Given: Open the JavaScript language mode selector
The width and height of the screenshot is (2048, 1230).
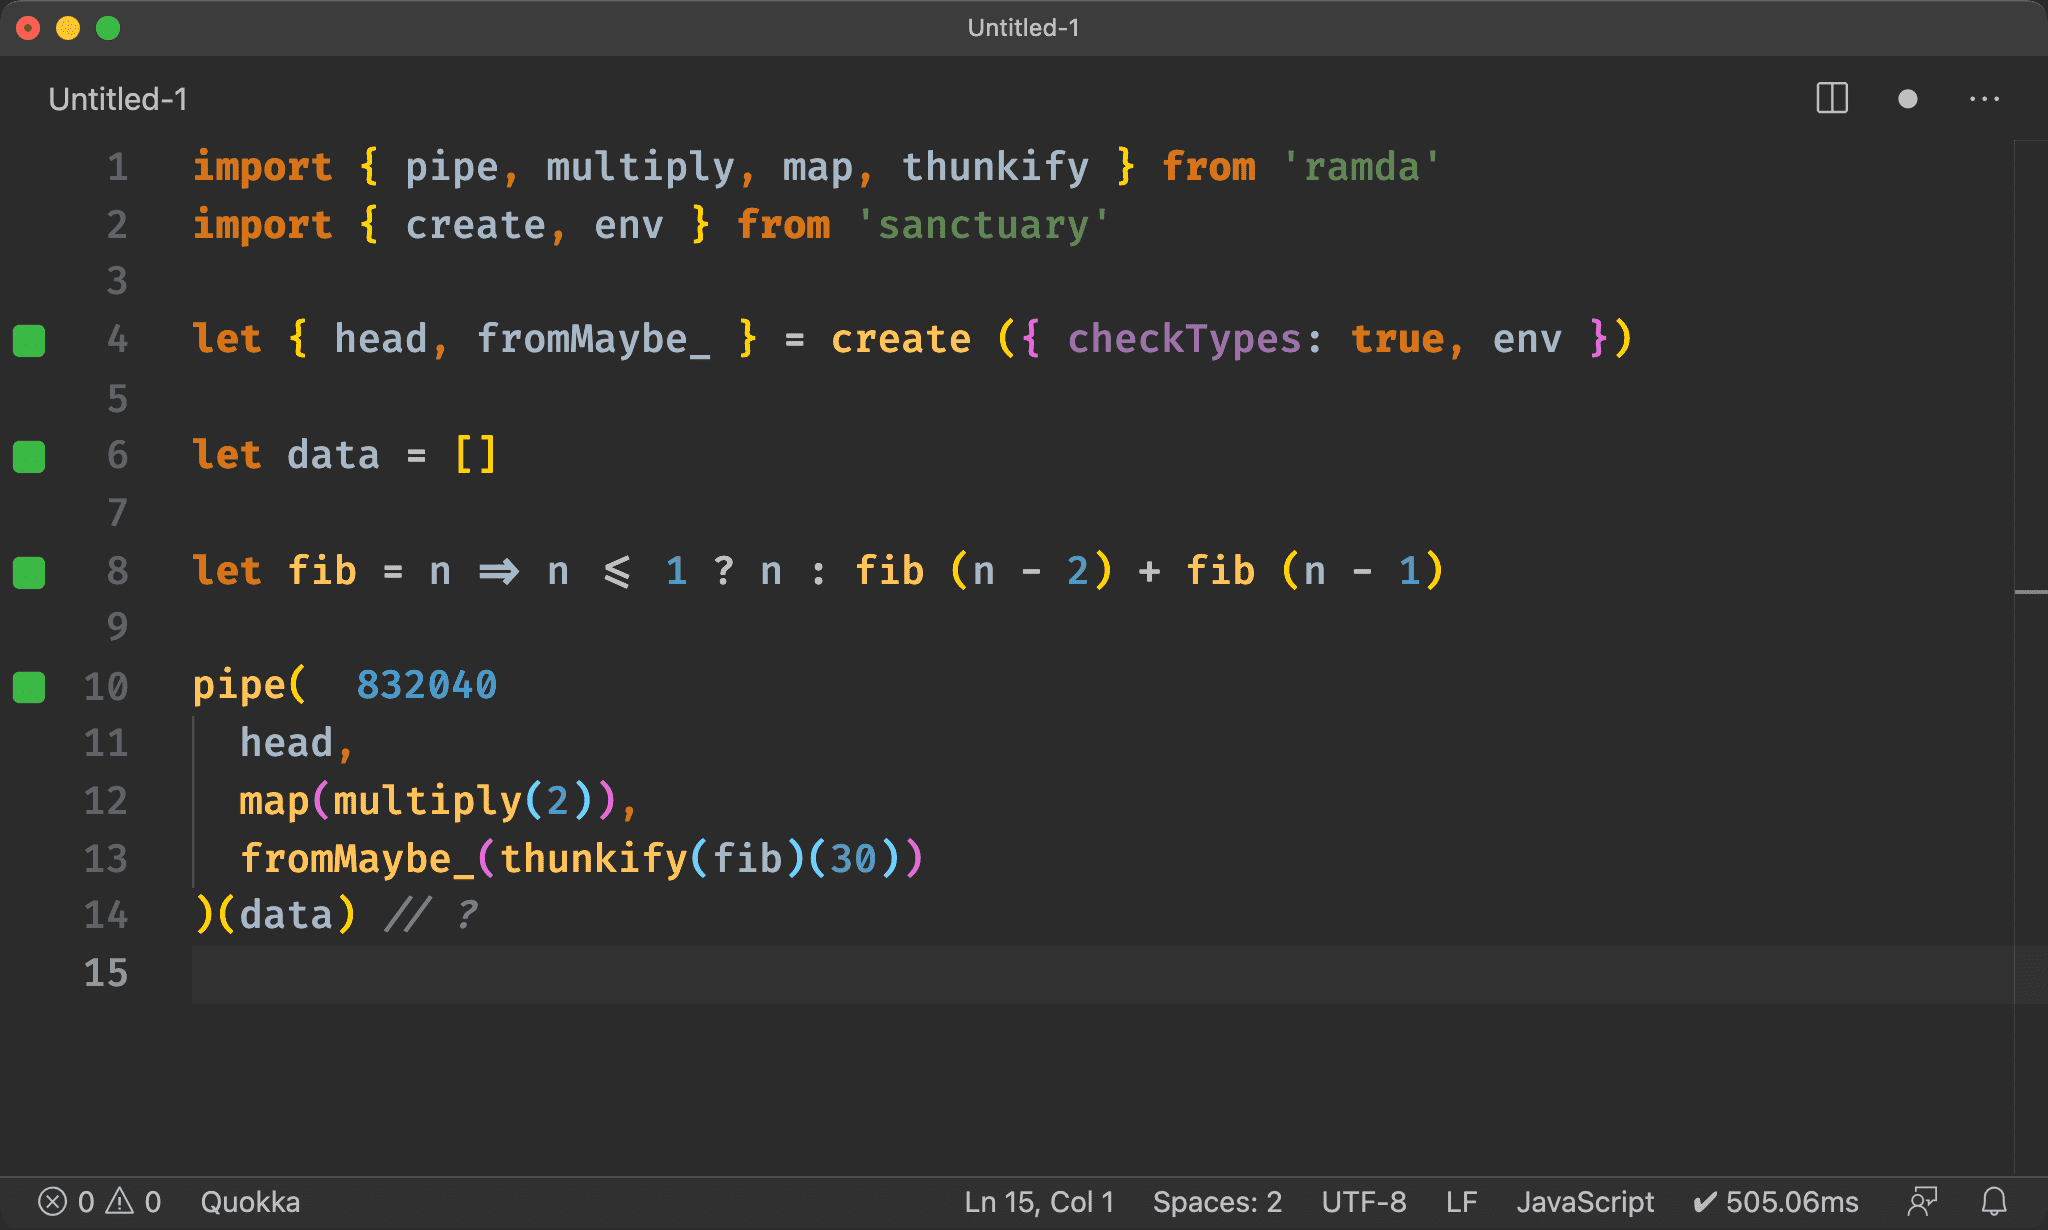Looking at the screenshot, I should pyautogui.click(x=1585, y=1201).
